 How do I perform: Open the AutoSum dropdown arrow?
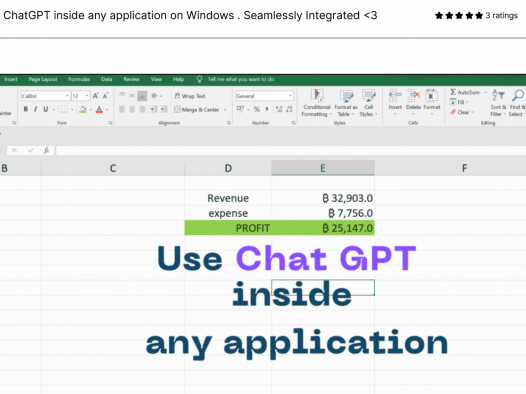(485, 92)
